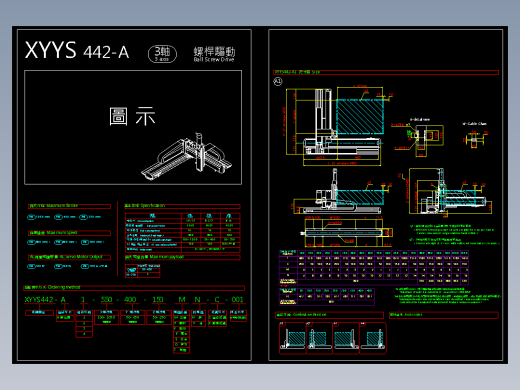Select the first combination direction thumbnail
This screenshot has width=520, height=390.
coord(292,338)
